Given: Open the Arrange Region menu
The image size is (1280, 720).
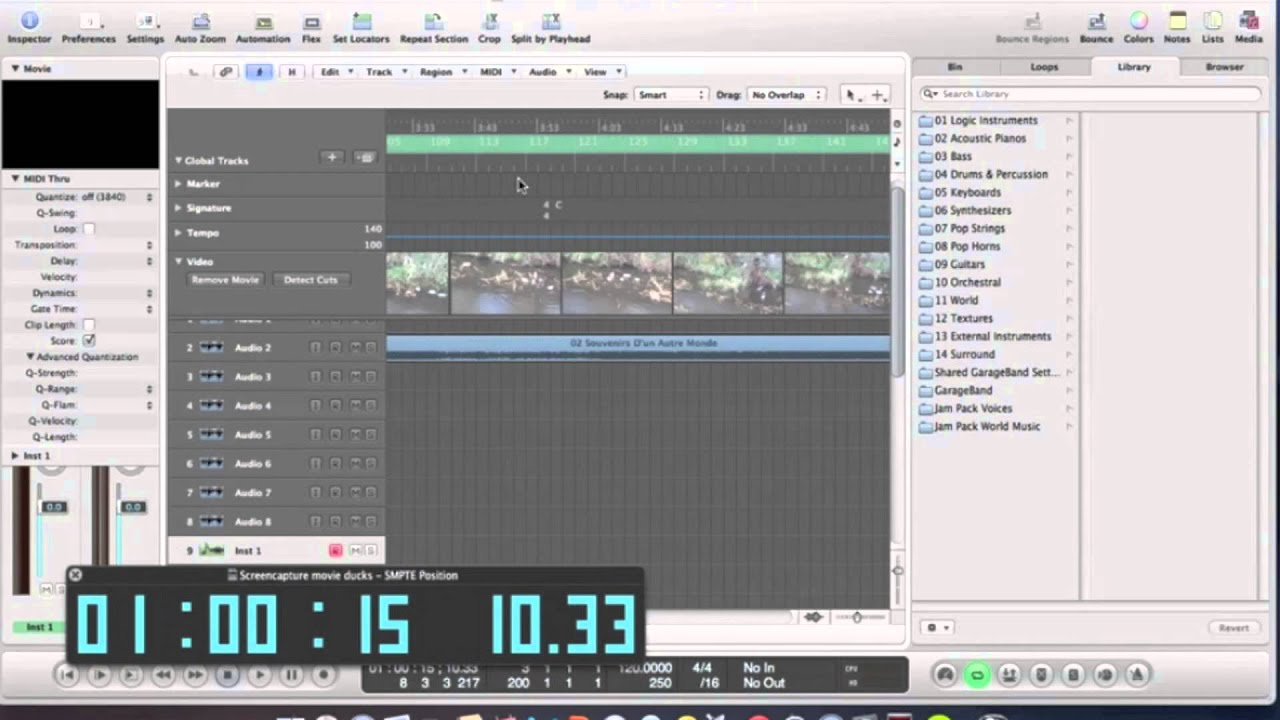Looking at the screenshot, I should click(442, 72).
